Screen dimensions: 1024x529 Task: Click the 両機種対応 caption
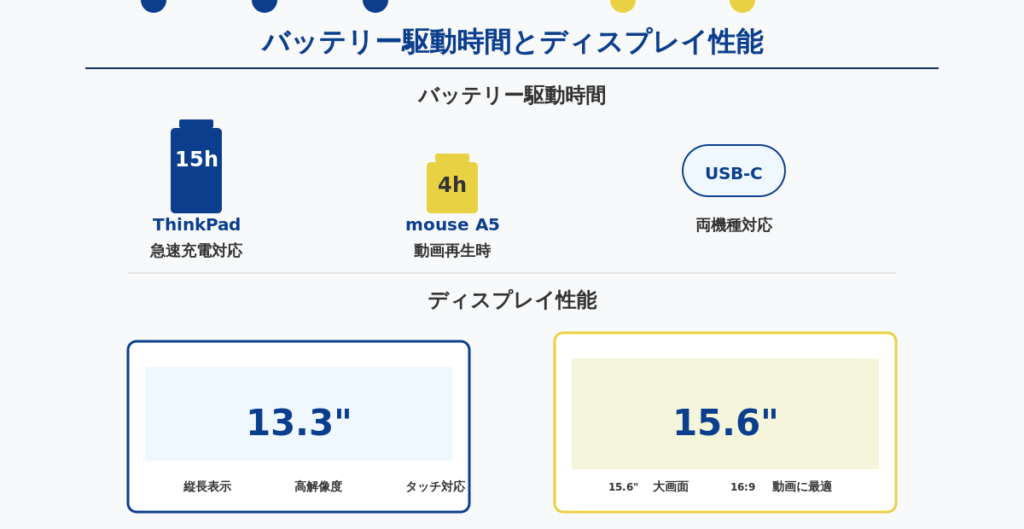click(733, 225)
